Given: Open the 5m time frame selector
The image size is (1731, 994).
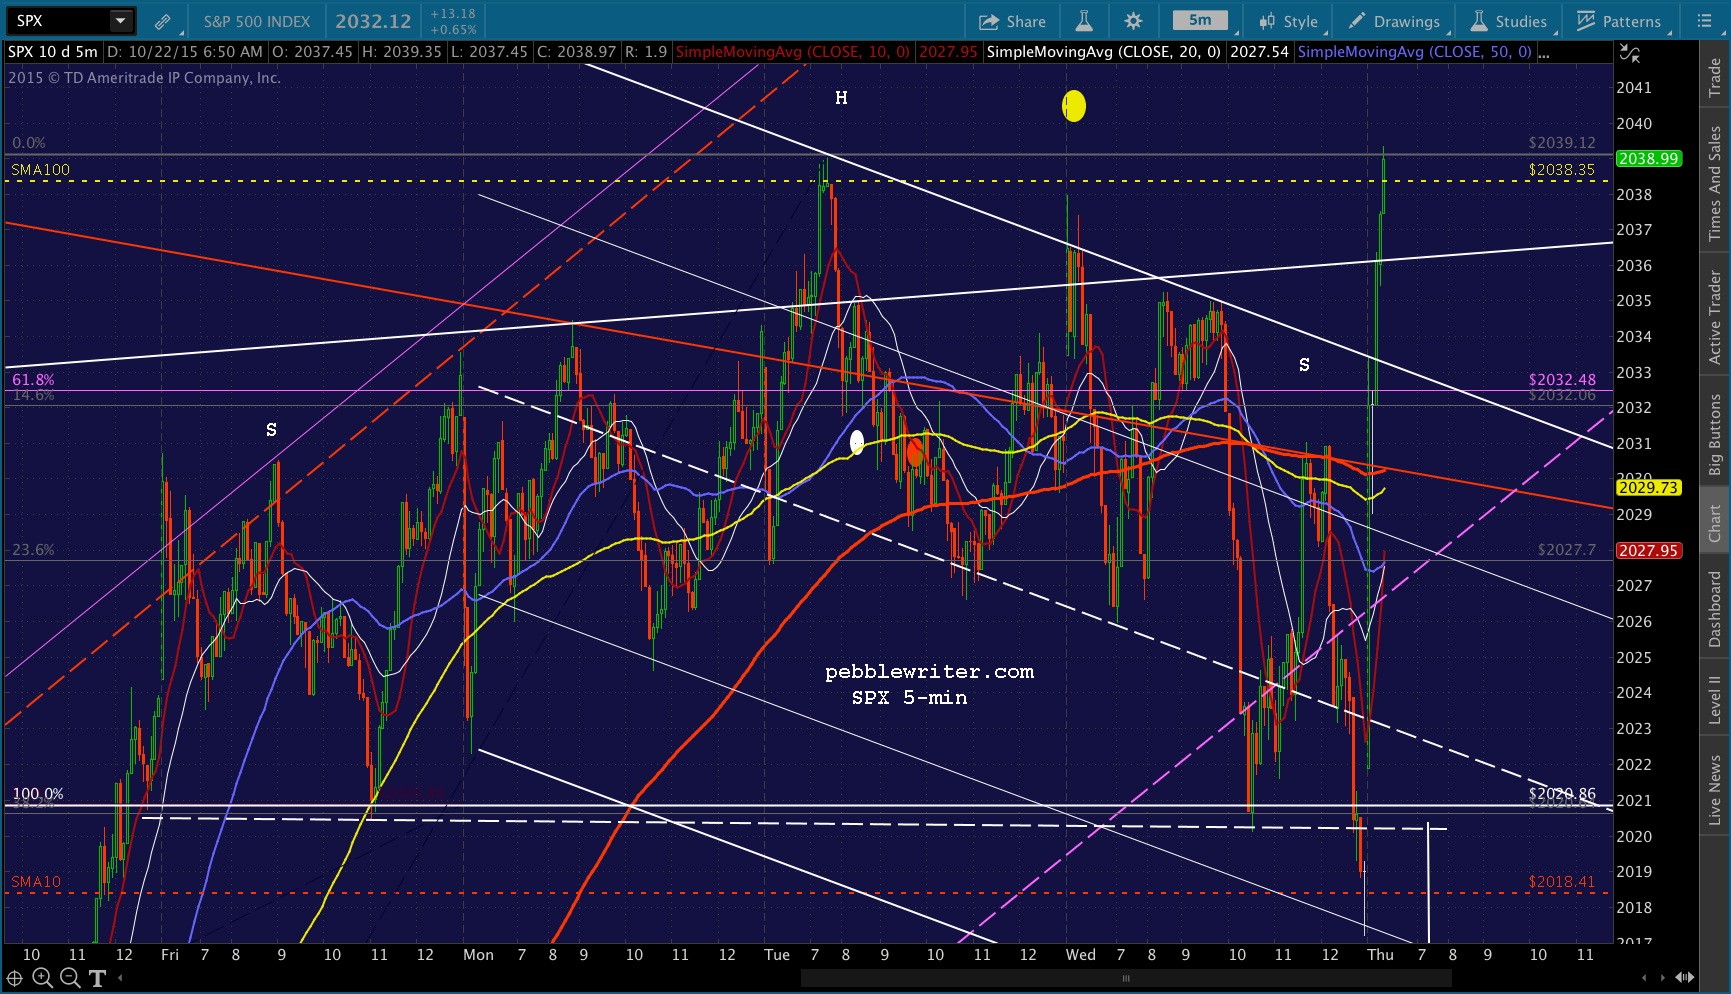Looking at the screenshot, I should pos(1200,21).
